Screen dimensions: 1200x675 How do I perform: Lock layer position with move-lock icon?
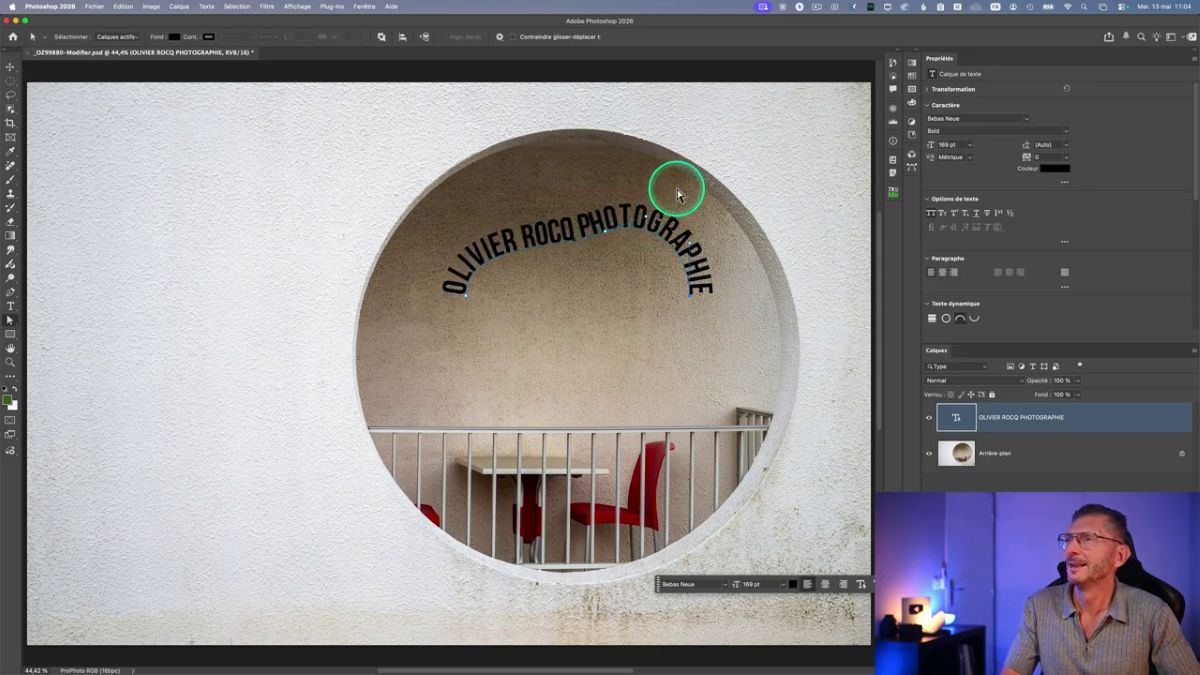(971, 395)
